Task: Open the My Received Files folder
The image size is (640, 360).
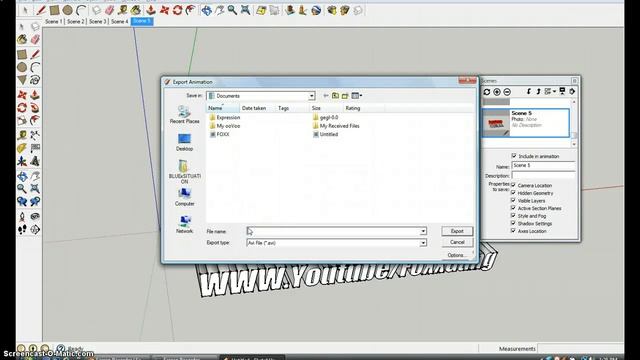Action: click(336, 126)
